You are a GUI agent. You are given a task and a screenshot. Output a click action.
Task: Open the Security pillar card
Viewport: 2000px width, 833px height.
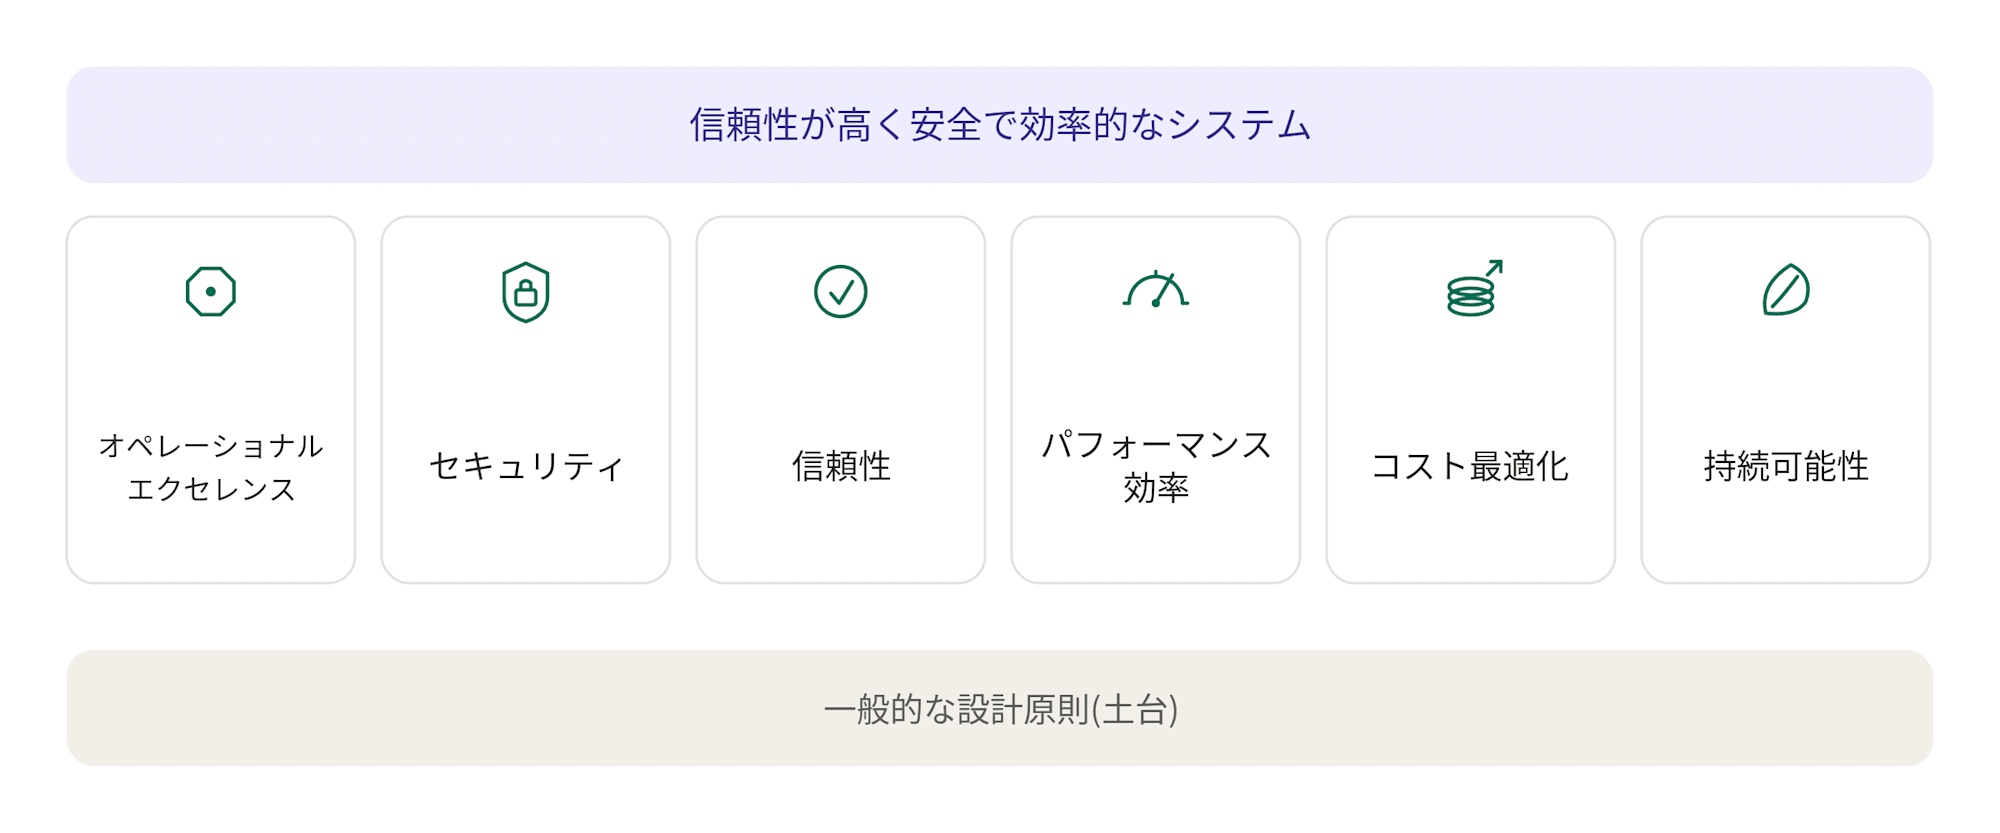[526, 400]
